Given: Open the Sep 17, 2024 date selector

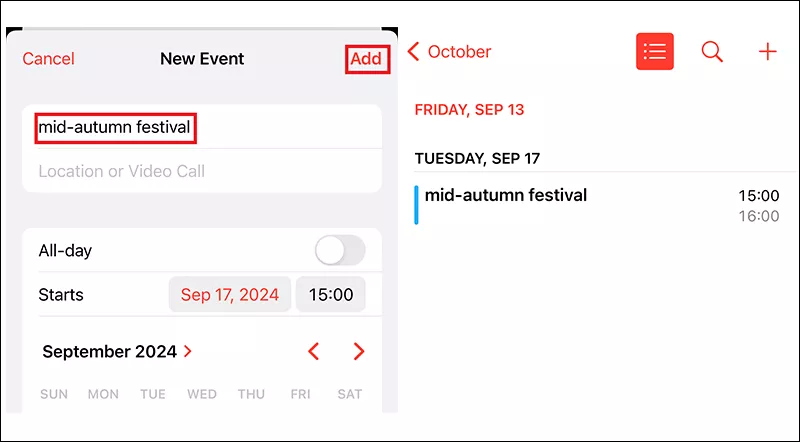Looking at the screenshot, I should coord(230,295).
